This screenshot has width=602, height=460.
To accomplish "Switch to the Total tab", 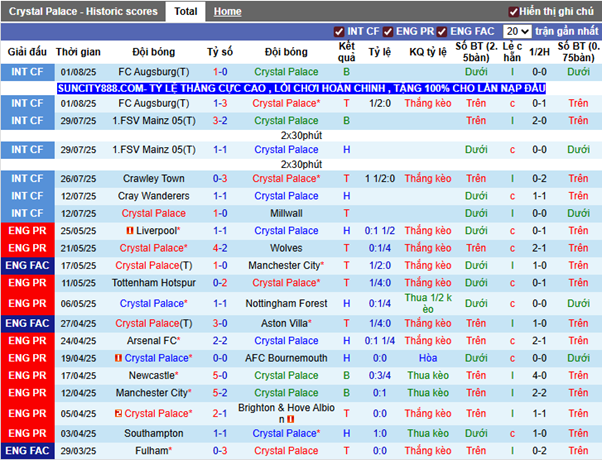I will [x=186, y=12].
